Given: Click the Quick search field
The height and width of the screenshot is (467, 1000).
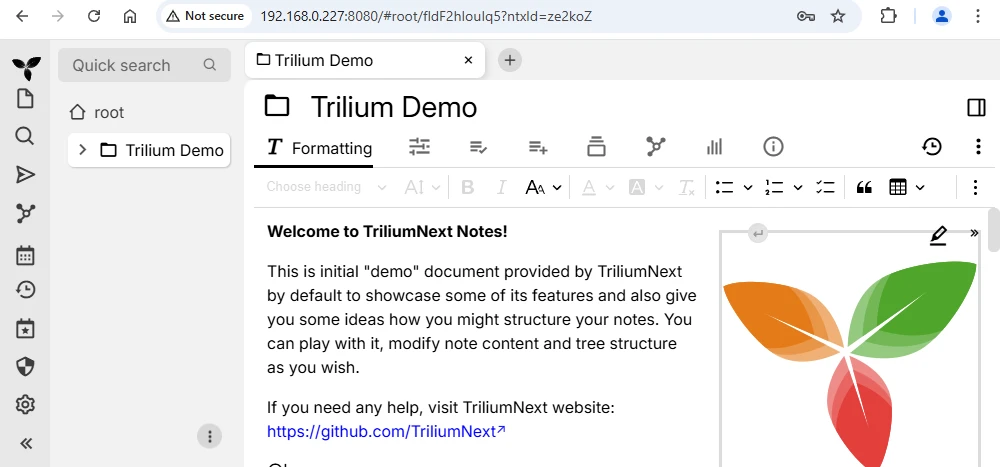Looking at the screenshot, I should (x=144, y=65).
